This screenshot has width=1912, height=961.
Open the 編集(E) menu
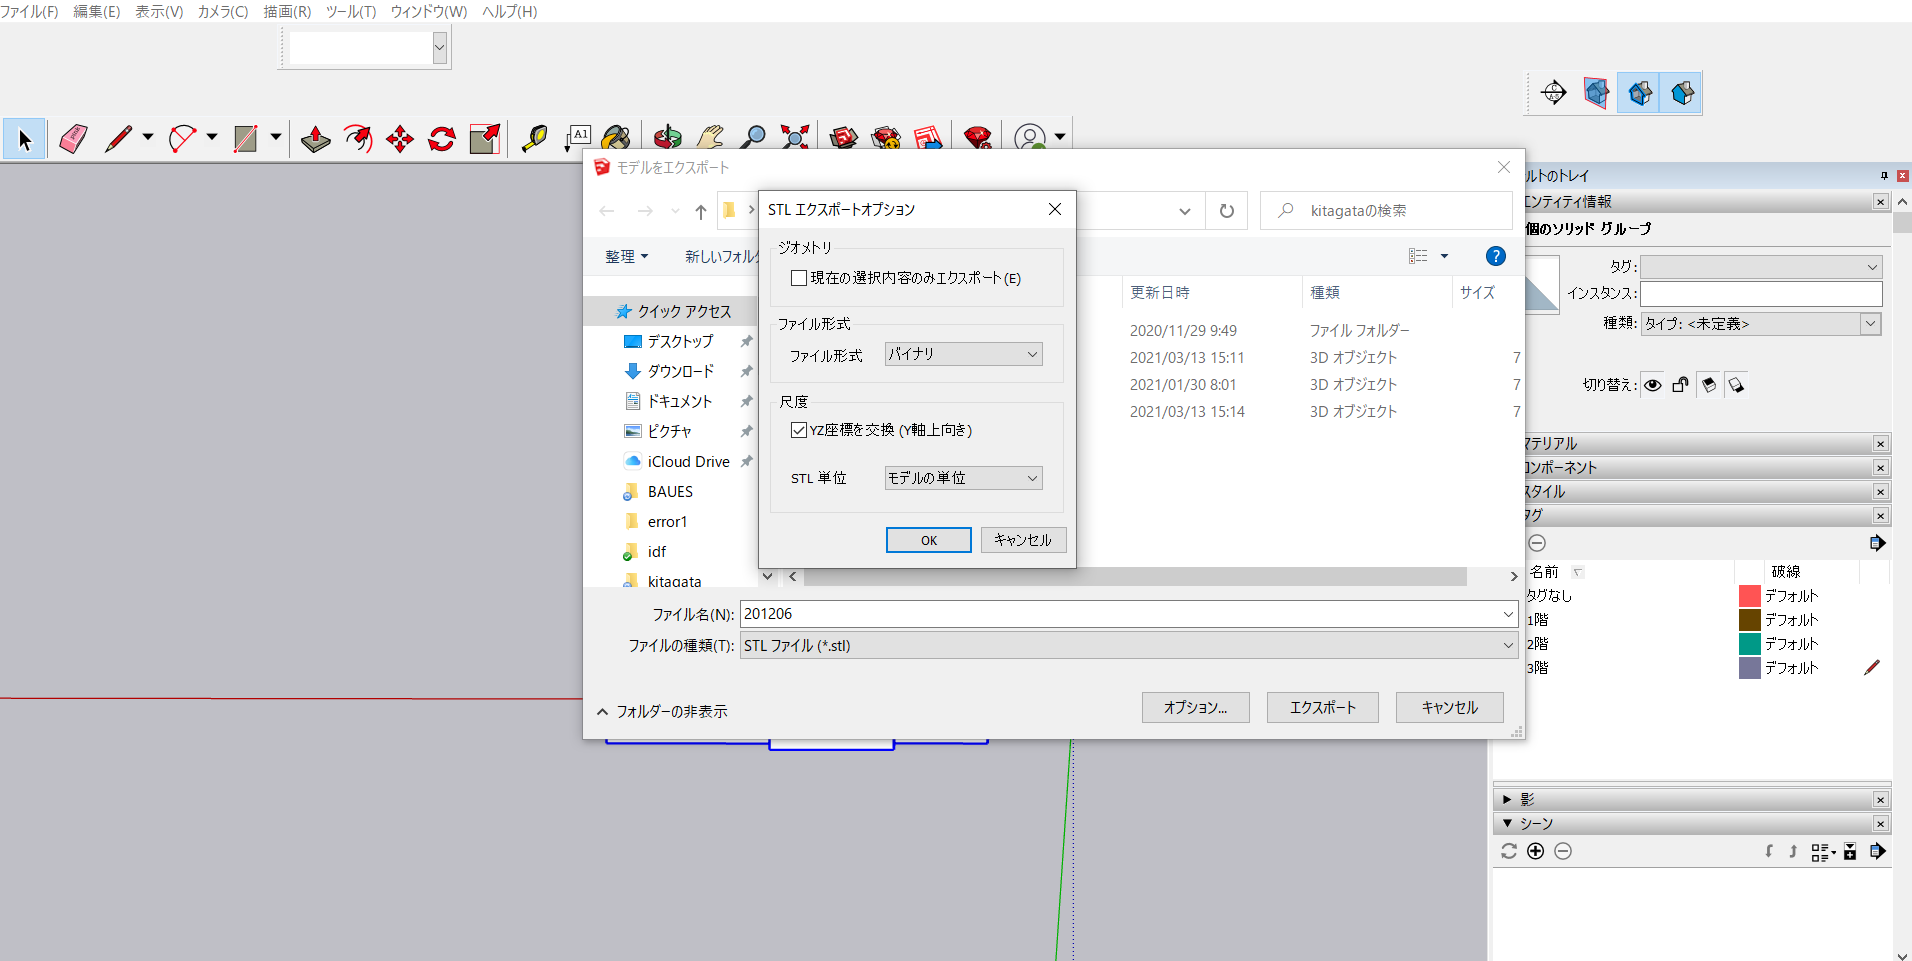[x=97, y=12]
